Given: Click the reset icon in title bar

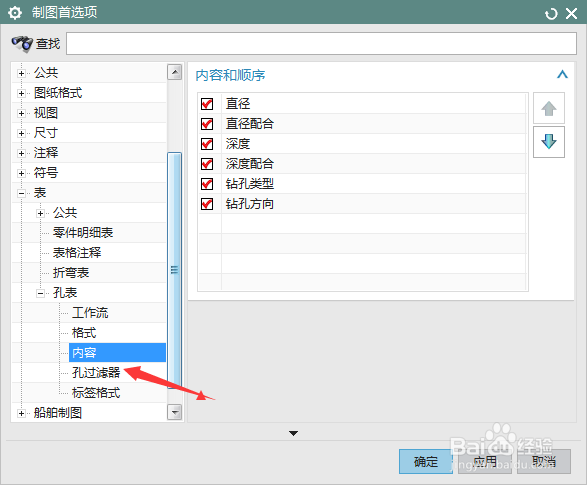Looking at the screenshot, I should [551, 14].
